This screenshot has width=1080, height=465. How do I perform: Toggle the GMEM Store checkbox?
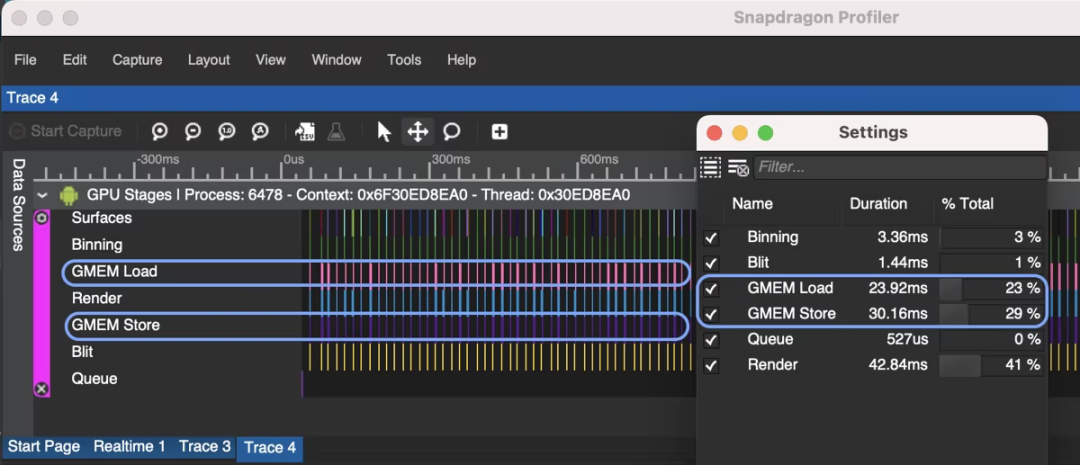click(711, 315)
